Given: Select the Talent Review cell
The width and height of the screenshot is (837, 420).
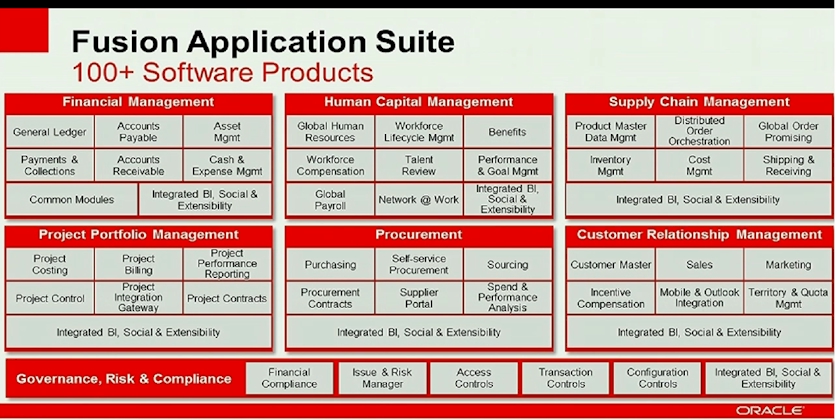Looking at the screenshot, I should (x=418, y=165).
